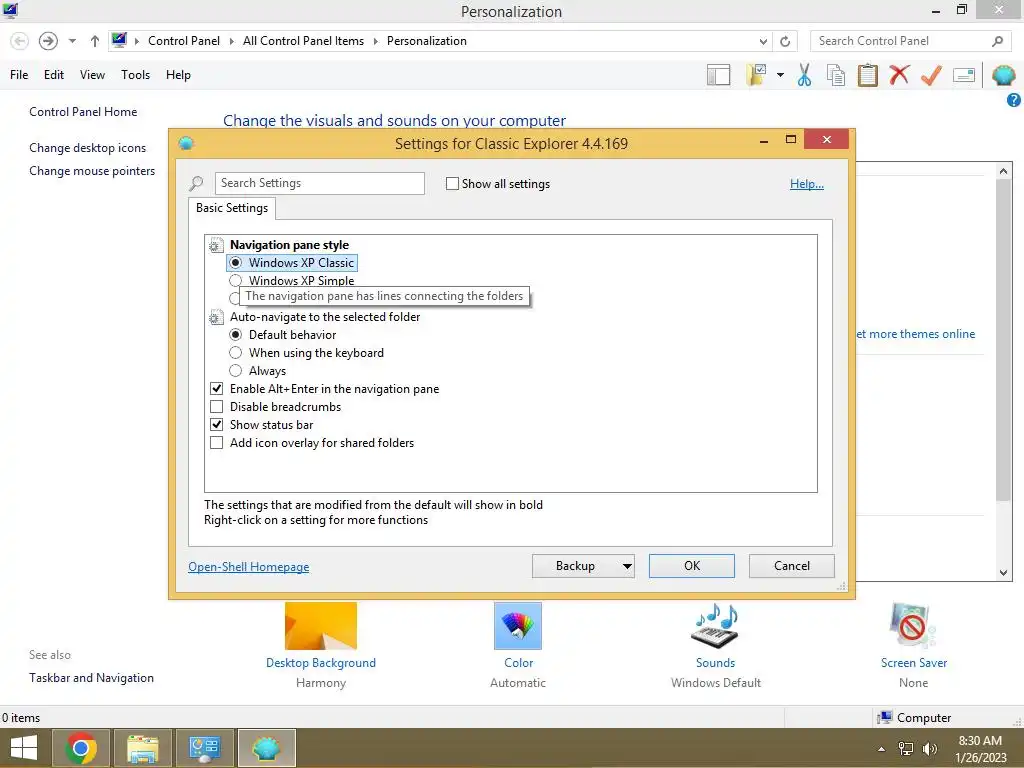Screen dimensions: 1024x768
Task: Switch to Control Panel taskbar icon
Action: tap(204, 748)
